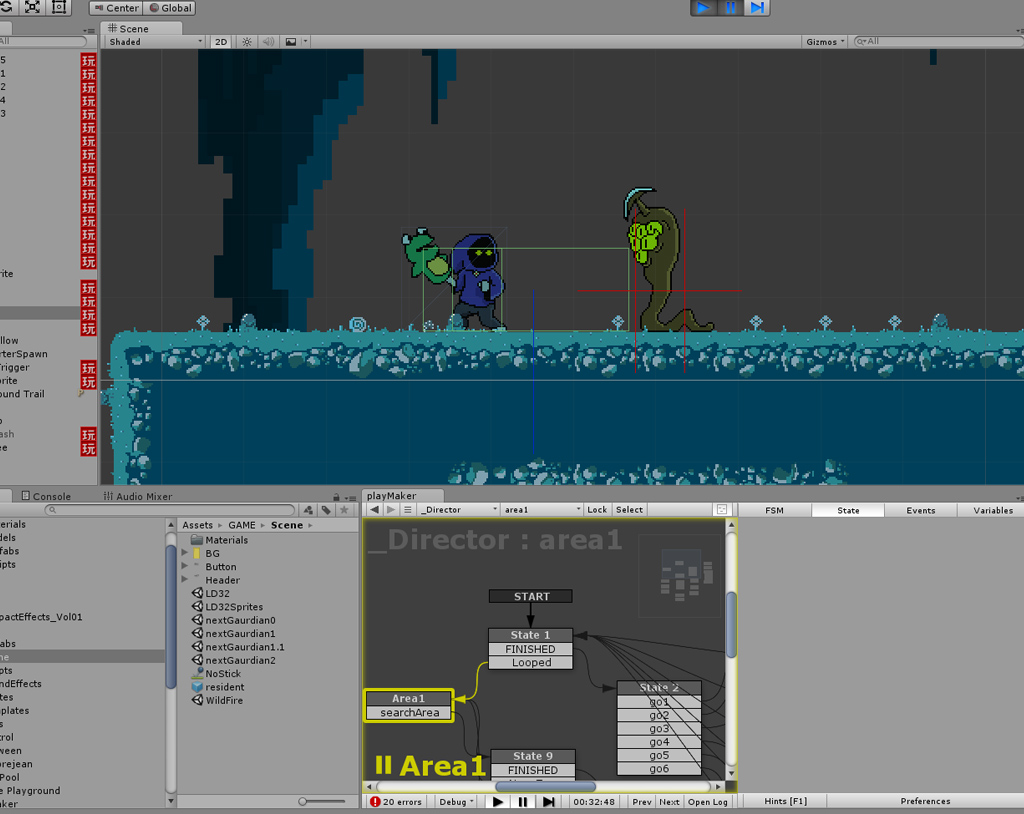This screenshot has height=814, width=1024.
Task: Switch to the Scene tab
Action: (x=141, y=28)
